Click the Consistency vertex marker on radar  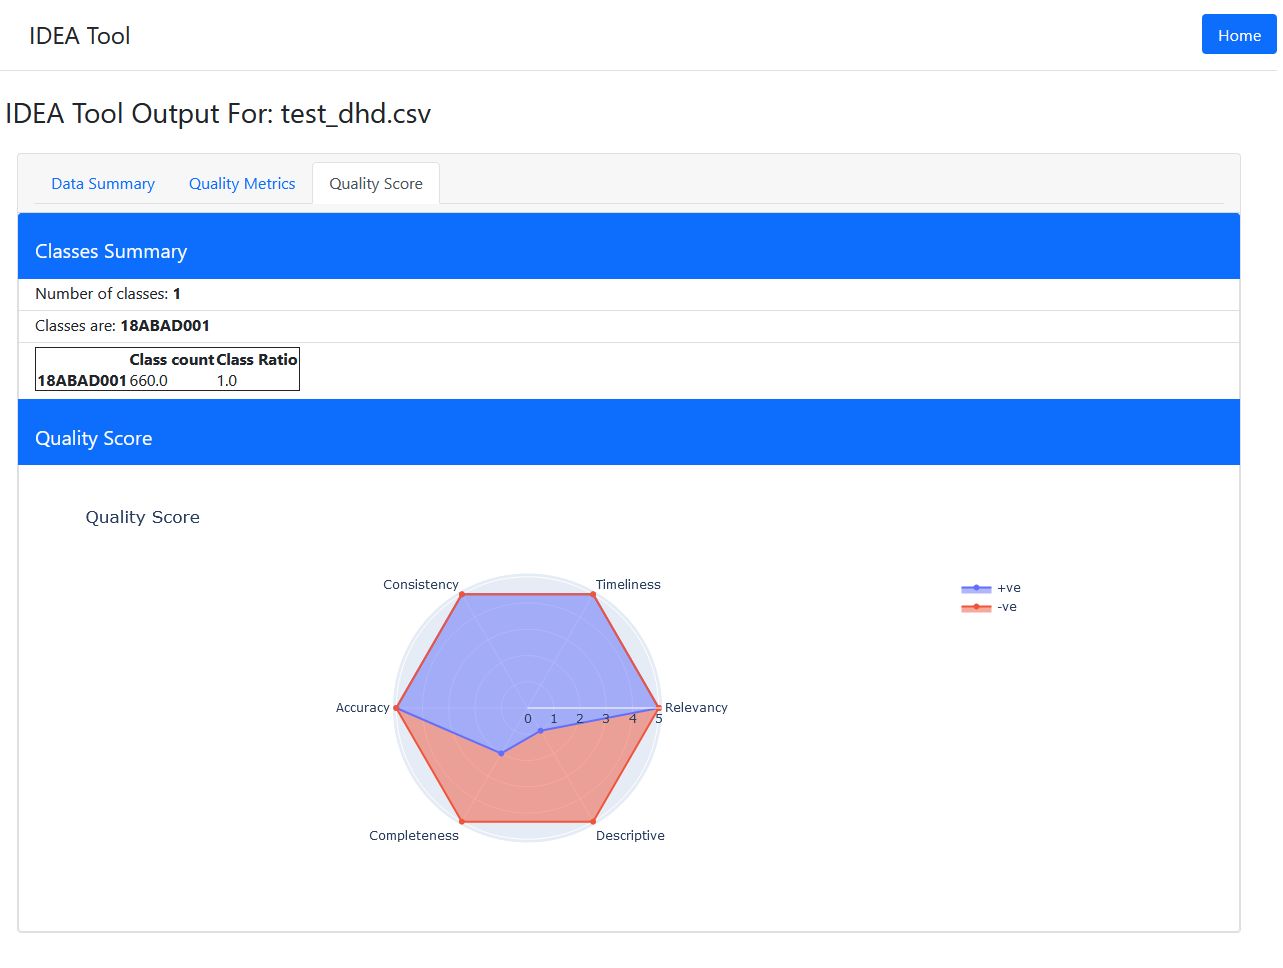point(461,594)
